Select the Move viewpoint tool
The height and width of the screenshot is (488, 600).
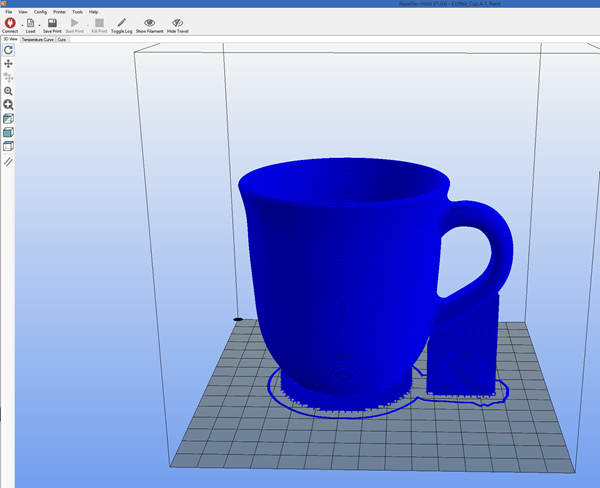pos(9,63)
